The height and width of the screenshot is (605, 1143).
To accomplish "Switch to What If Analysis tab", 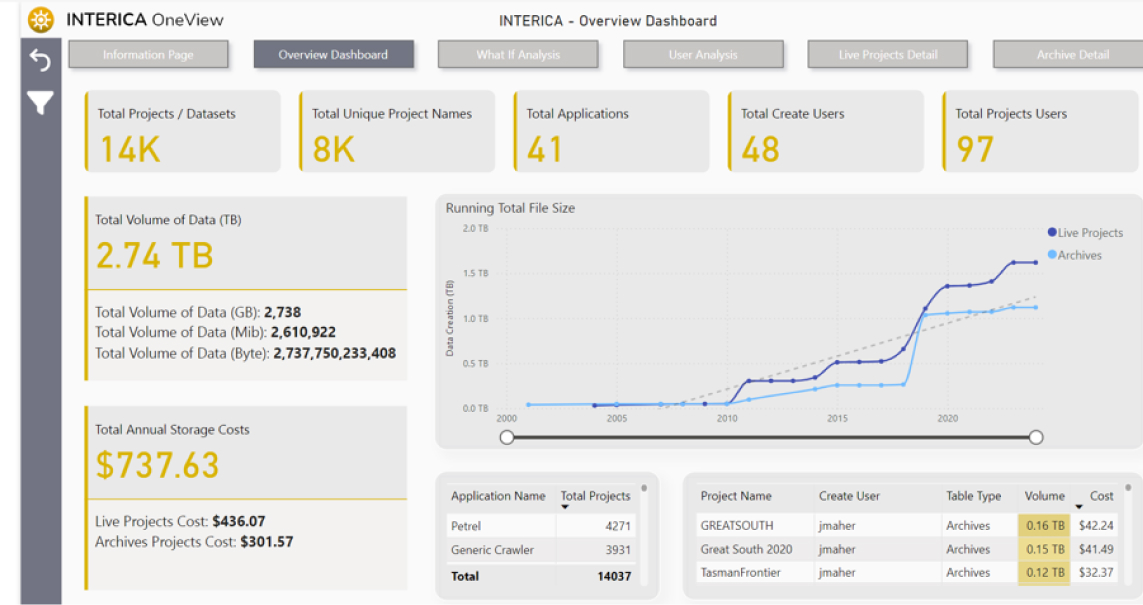I will tap(518, 55).
